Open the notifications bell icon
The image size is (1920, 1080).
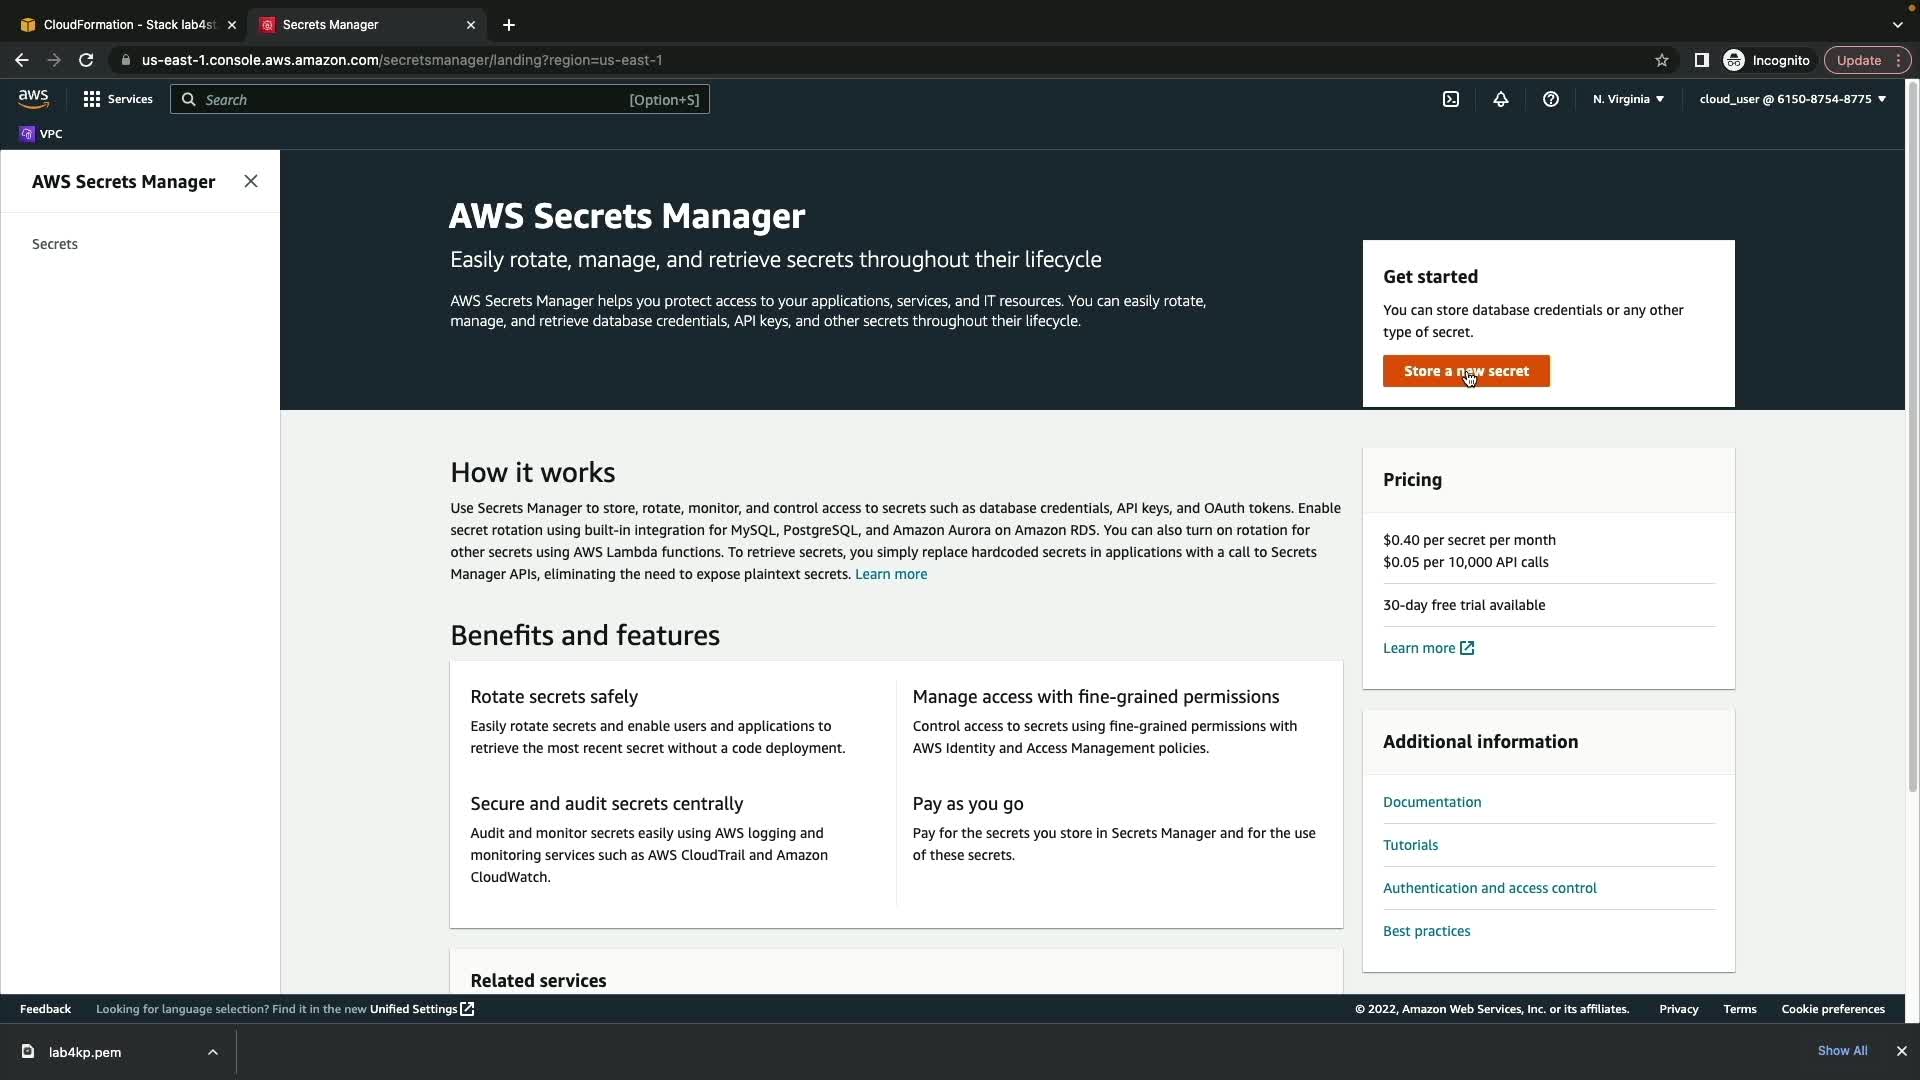(1501, 99)
